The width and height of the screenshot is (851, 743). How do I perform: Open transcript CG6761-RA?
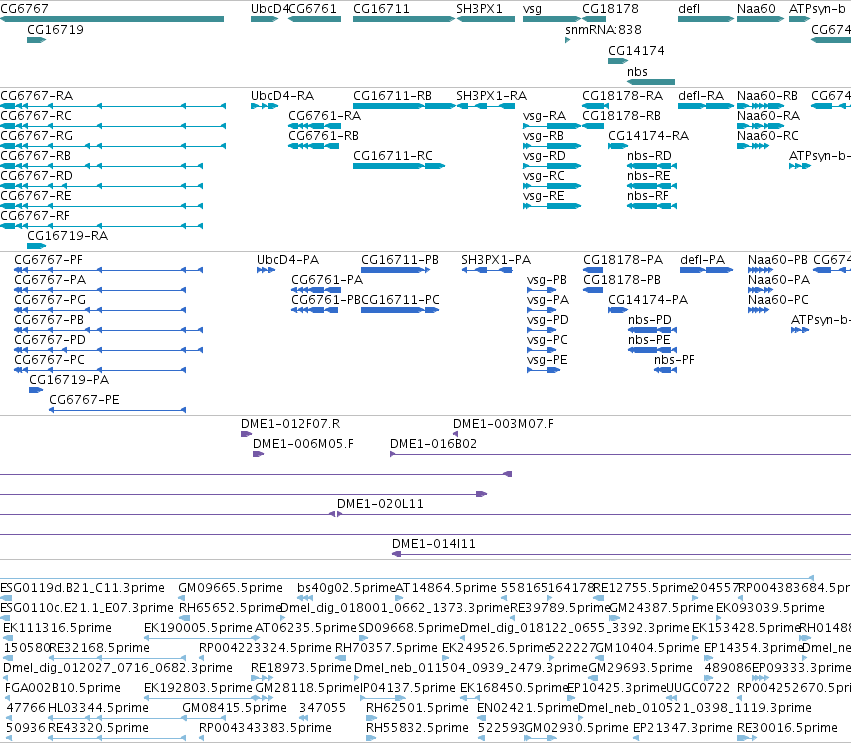coord(314,126)
